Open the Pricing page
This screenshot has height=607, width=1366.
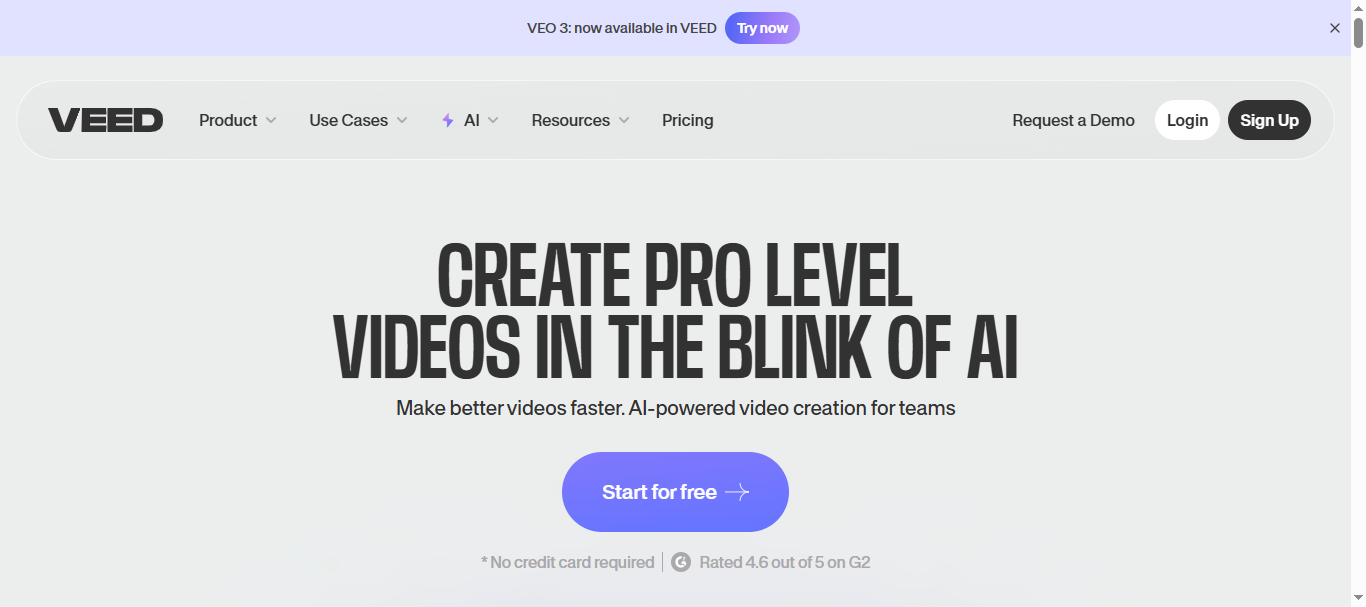click(x=688, y=120)
